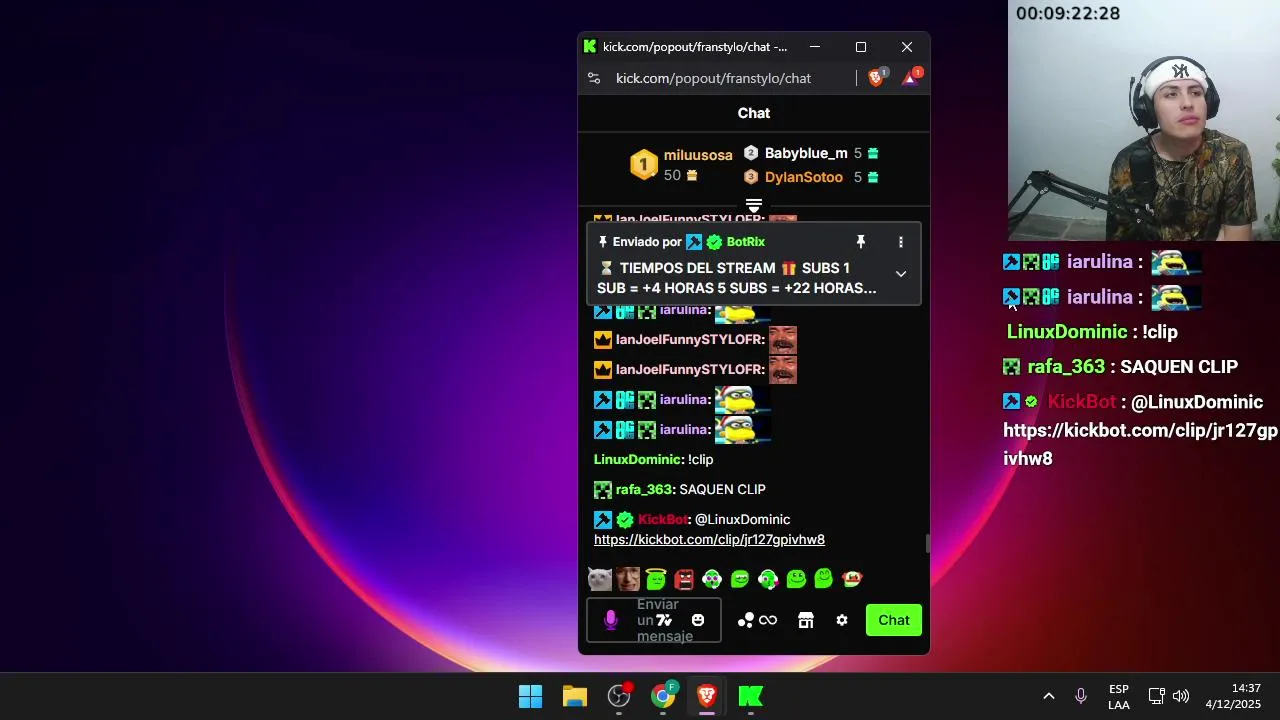Click the microphone tray icon
1280x720 pixels.
coord(1081,696)
